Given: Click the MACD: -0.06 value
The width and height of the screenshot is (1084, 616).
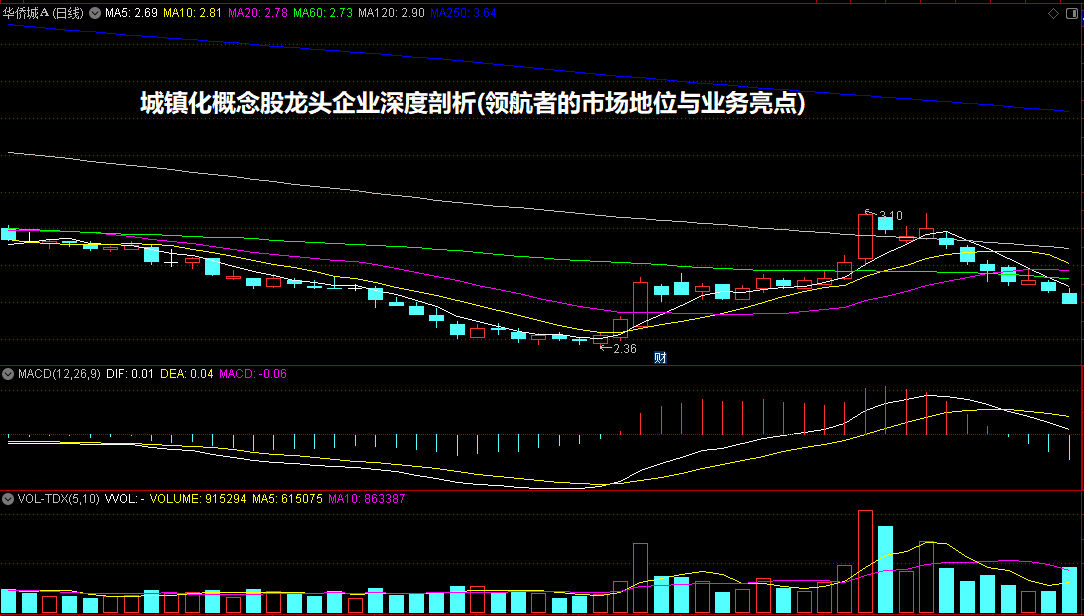Looking at the screenshot, I should (x=252, y=374).
